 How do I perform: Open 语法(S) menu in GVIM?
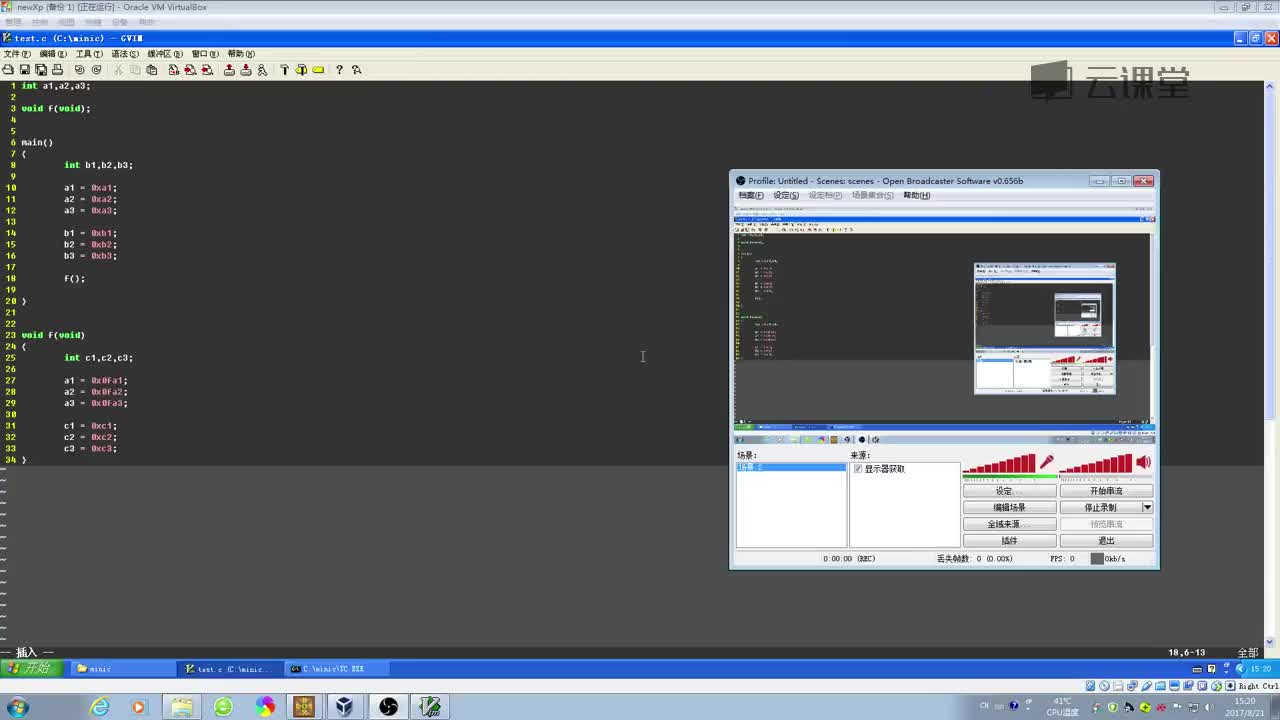coord(125,54)
